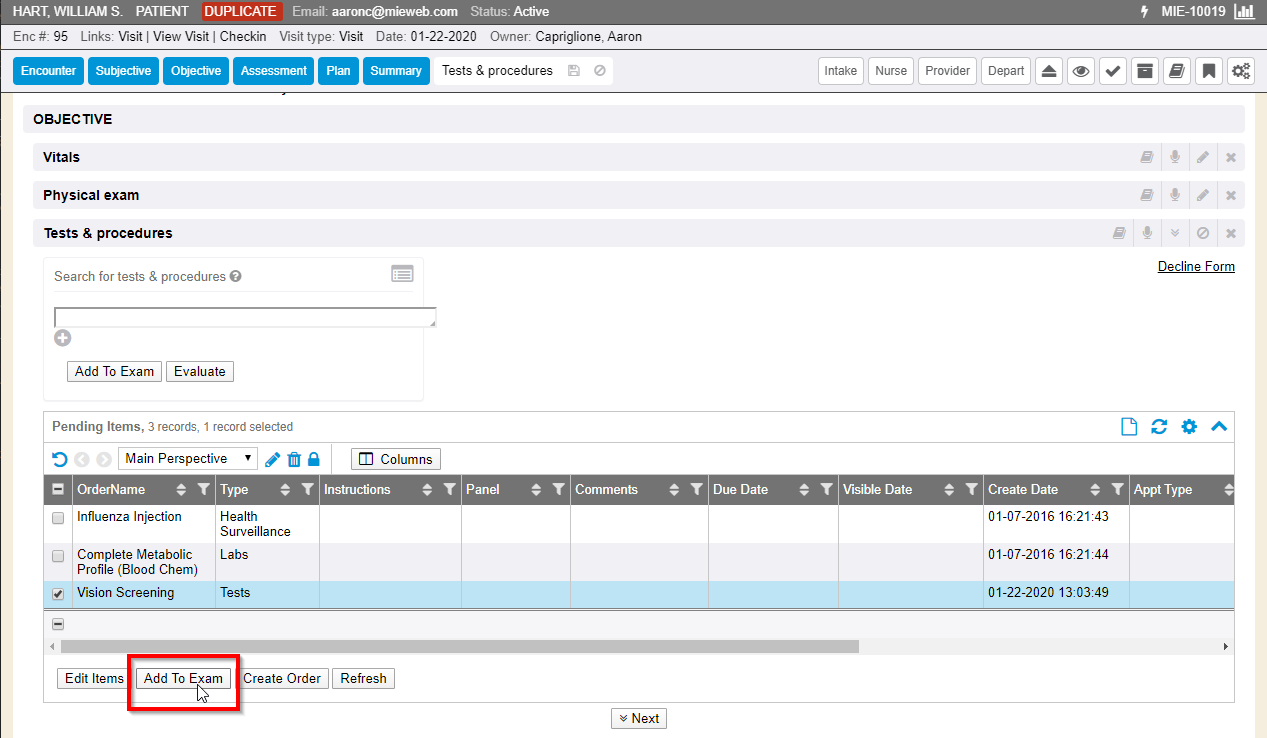The height and width of the screenshot is (738, 1267).
Task: Click the checkmark icon in the top toolbar
Action: (x=1112, y=71)
